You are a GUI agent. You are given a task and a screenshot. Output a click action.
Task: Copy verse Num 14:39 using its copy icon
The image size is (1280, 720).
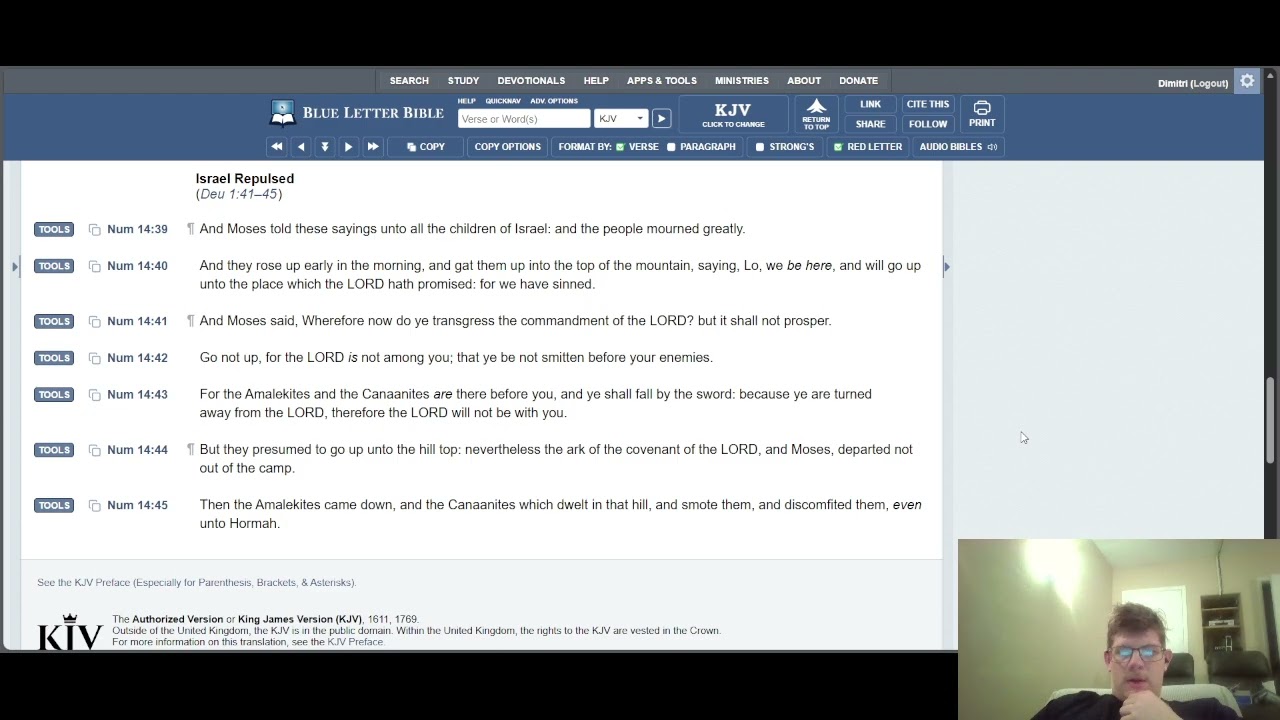pyautogui.click(x=94, y=230)
